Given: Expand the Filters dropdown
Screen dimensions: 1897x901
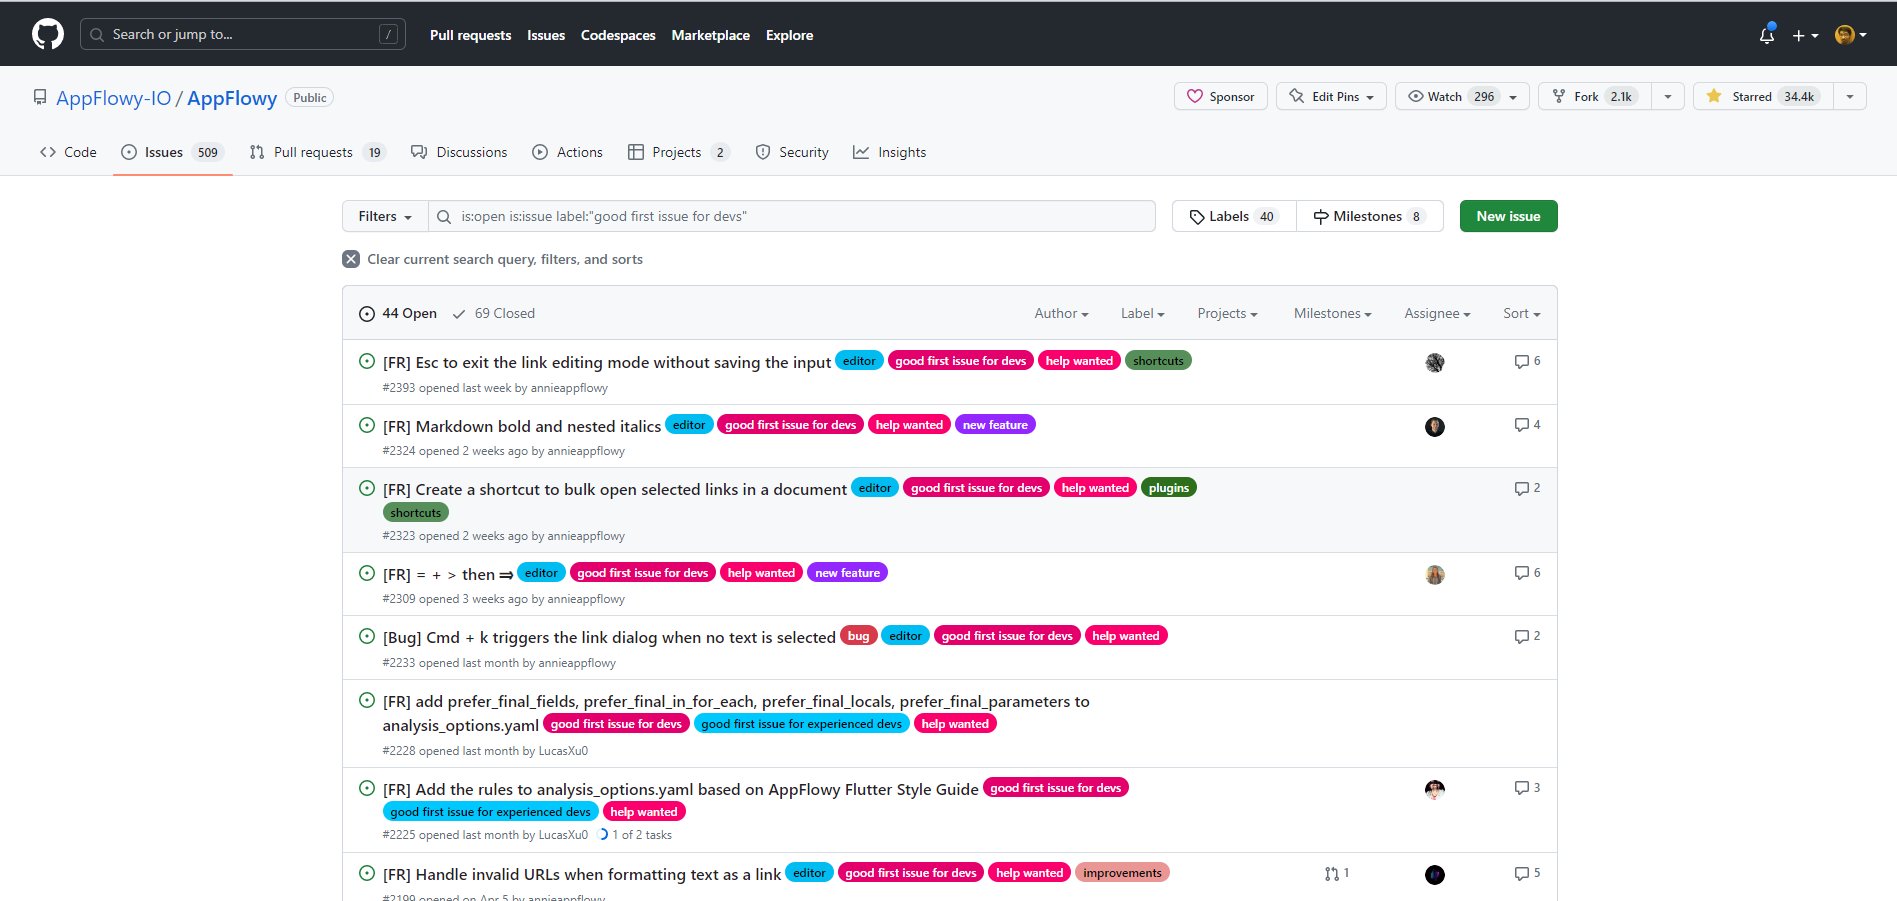Looking at the screenshot, I should [385, 216].
